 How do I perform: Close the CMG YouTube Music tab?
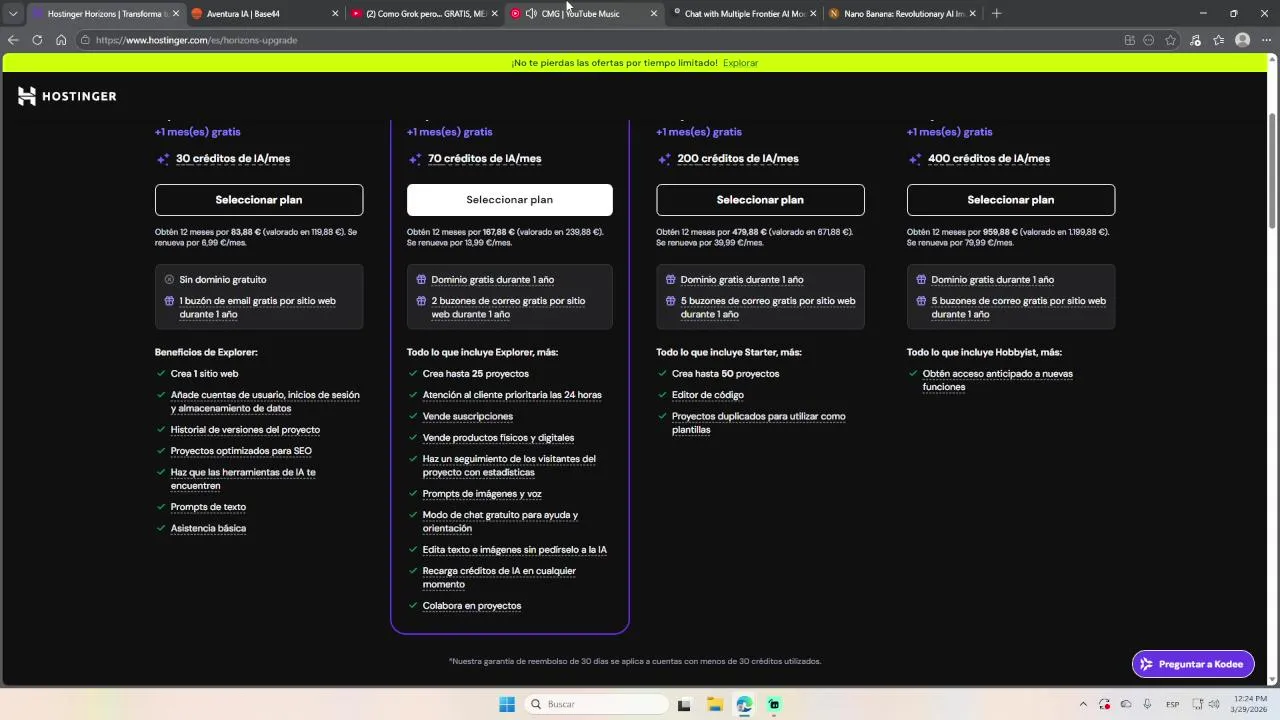coord(654,13)
